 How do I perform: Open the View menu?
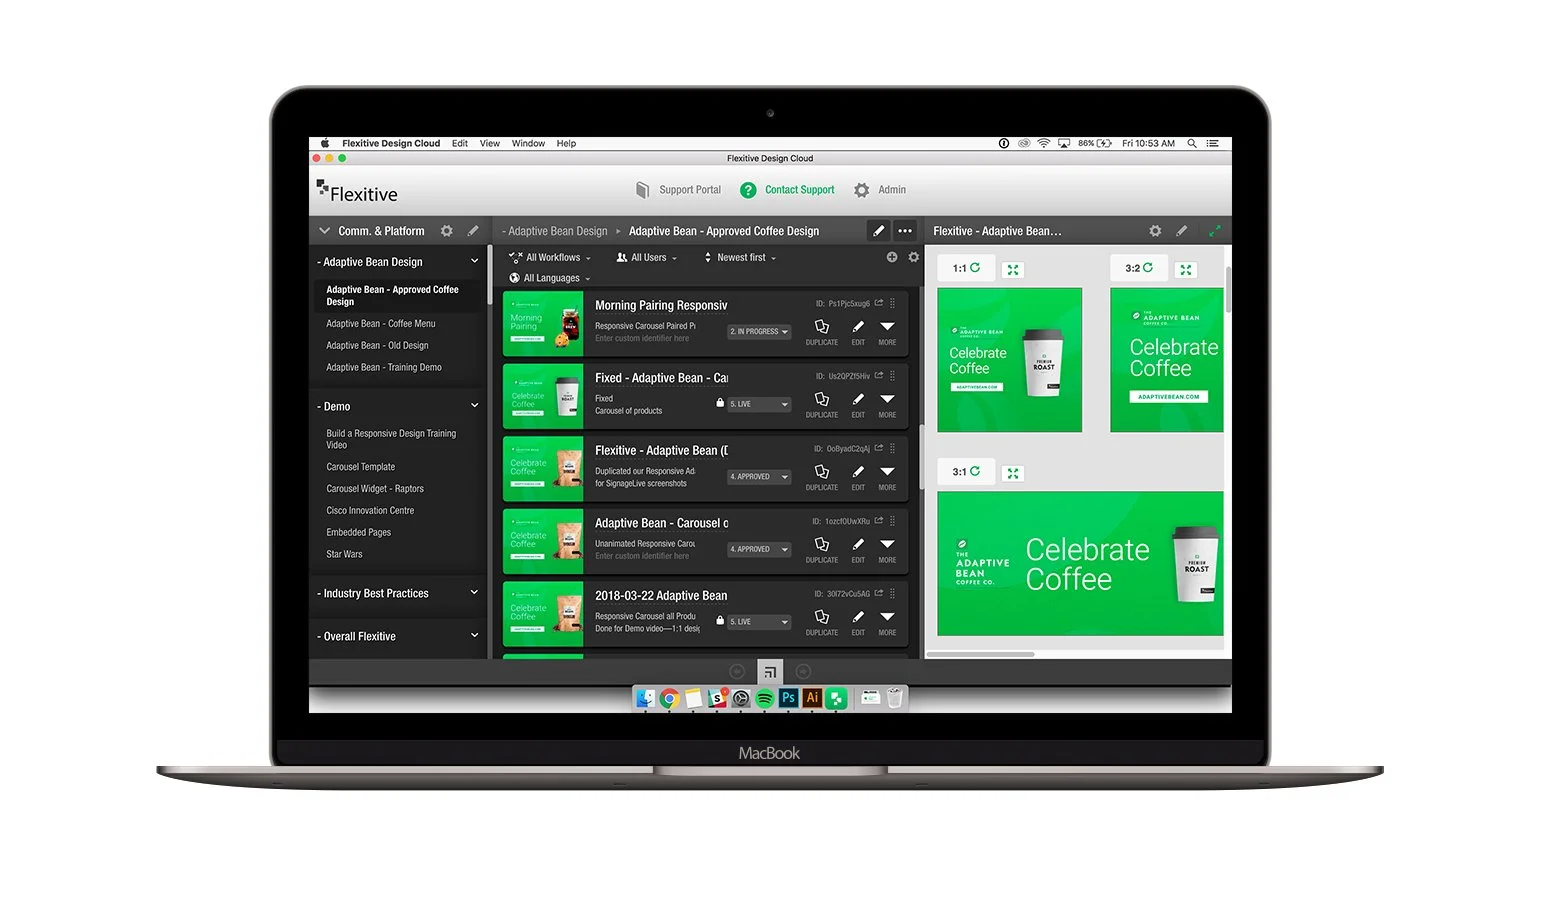click(490, 144)
